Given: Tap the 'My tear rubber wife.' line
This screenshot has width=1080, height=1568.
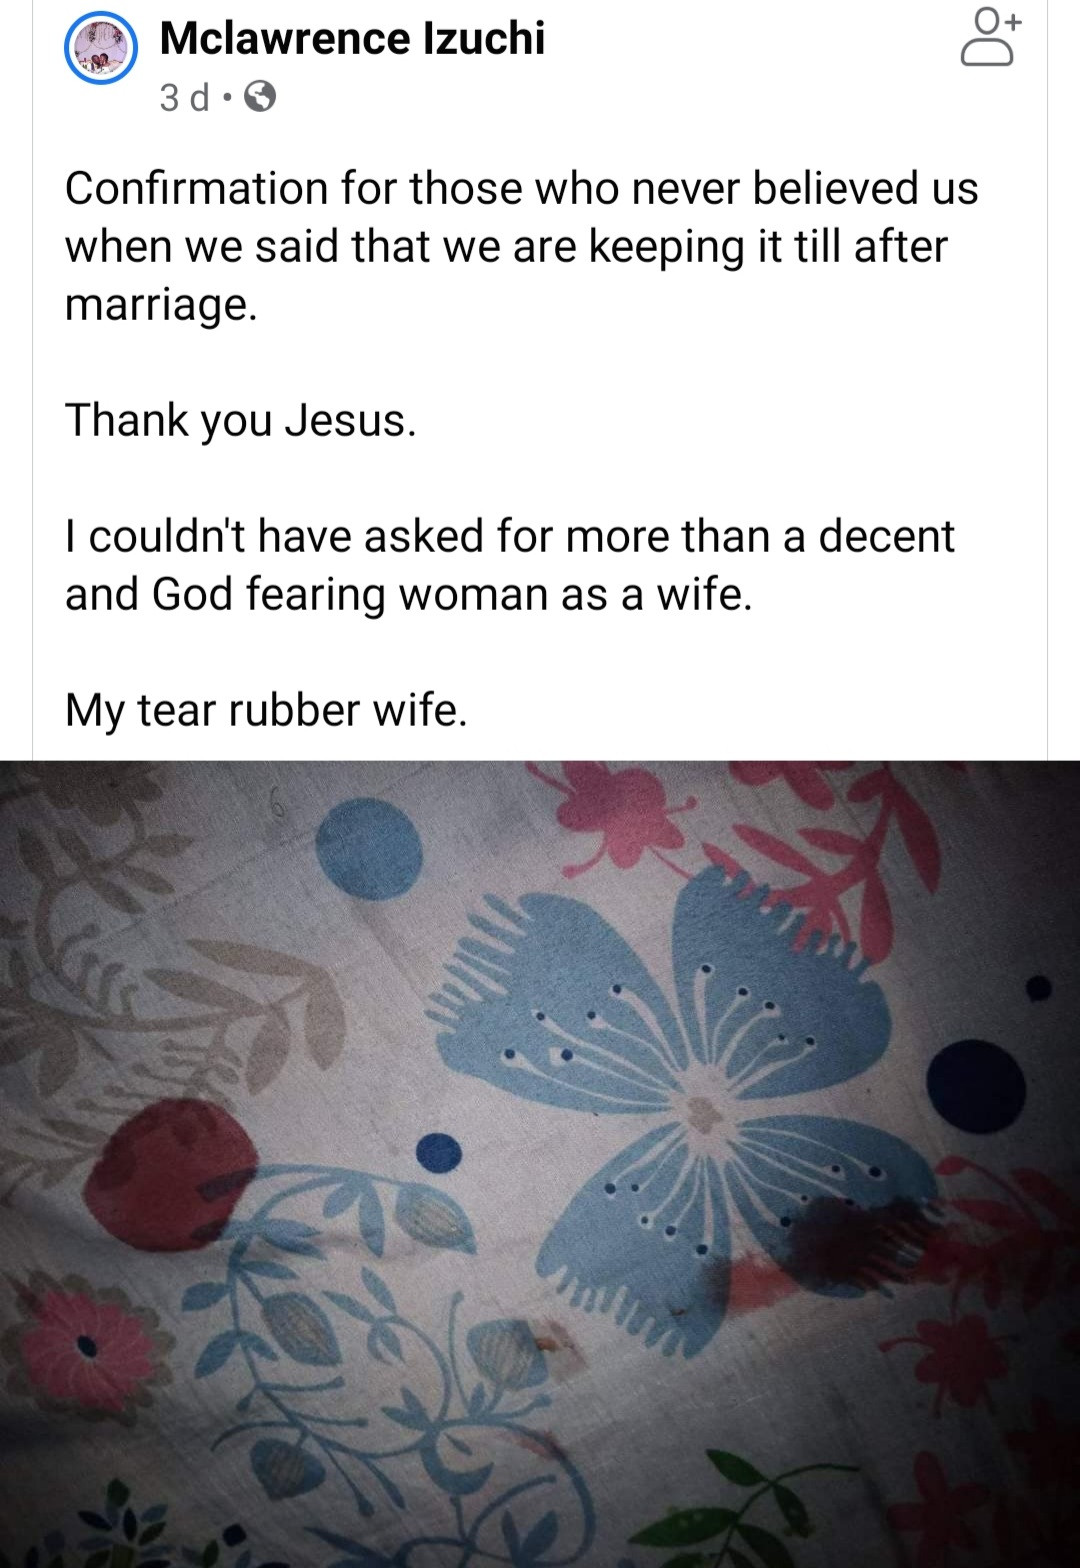Looking at the screenshot, I should [x=266, y=710].
